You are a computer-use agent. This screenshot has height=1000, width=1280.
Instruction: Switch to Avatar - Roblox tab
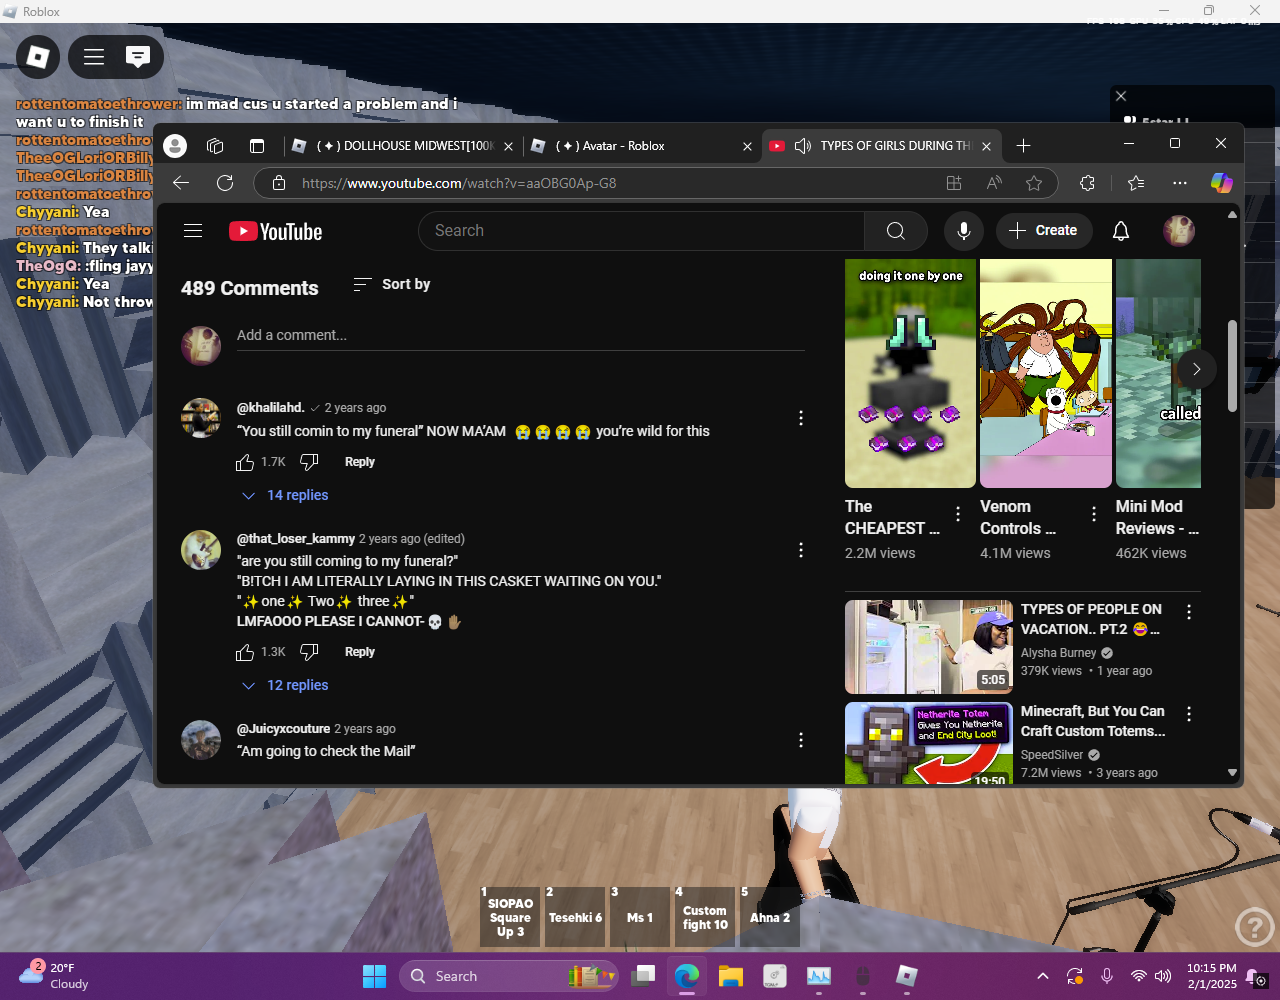tap(642, 146)
